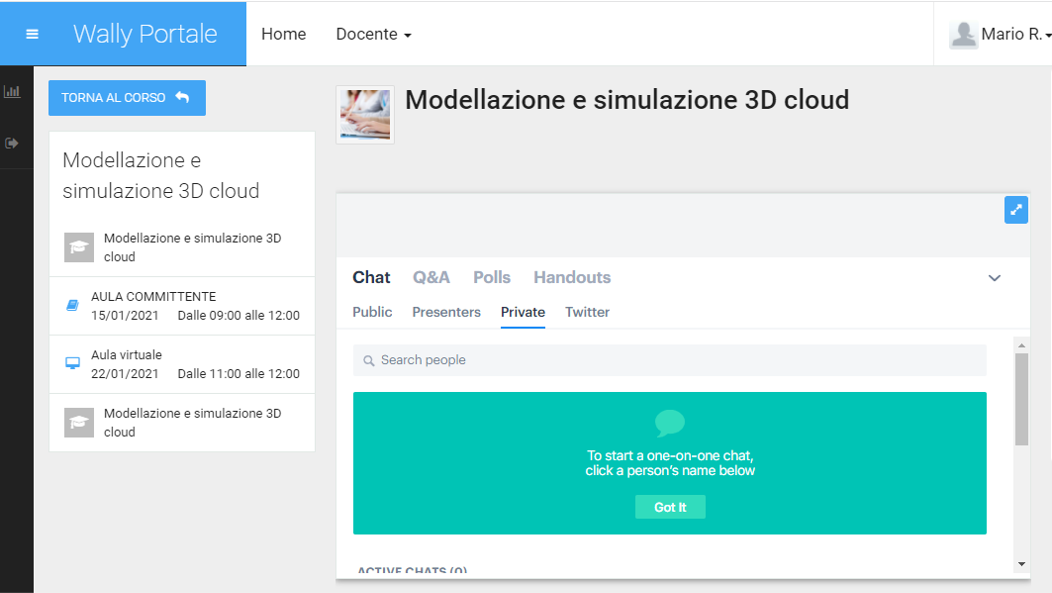The height and width of the screenshot is (593, 1052).
Task: Click the logout arrow sidebar icon
Action: click(x=12, y=143)
